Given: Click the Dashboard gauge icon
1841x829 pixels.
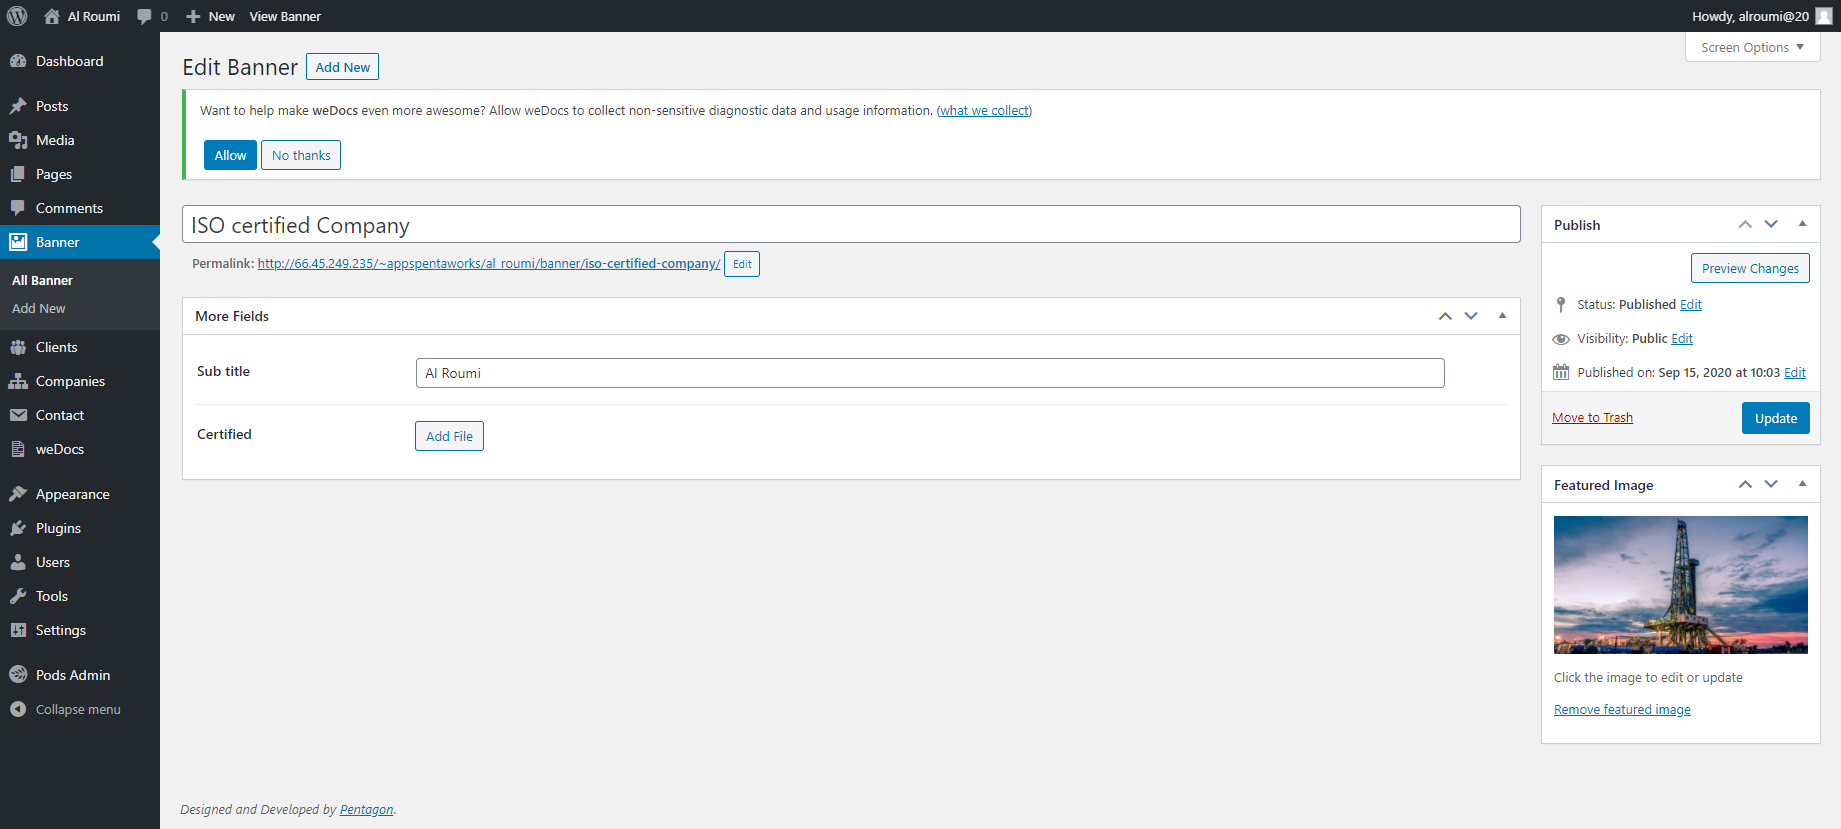Looking at the screenshot, I should 18,61.
